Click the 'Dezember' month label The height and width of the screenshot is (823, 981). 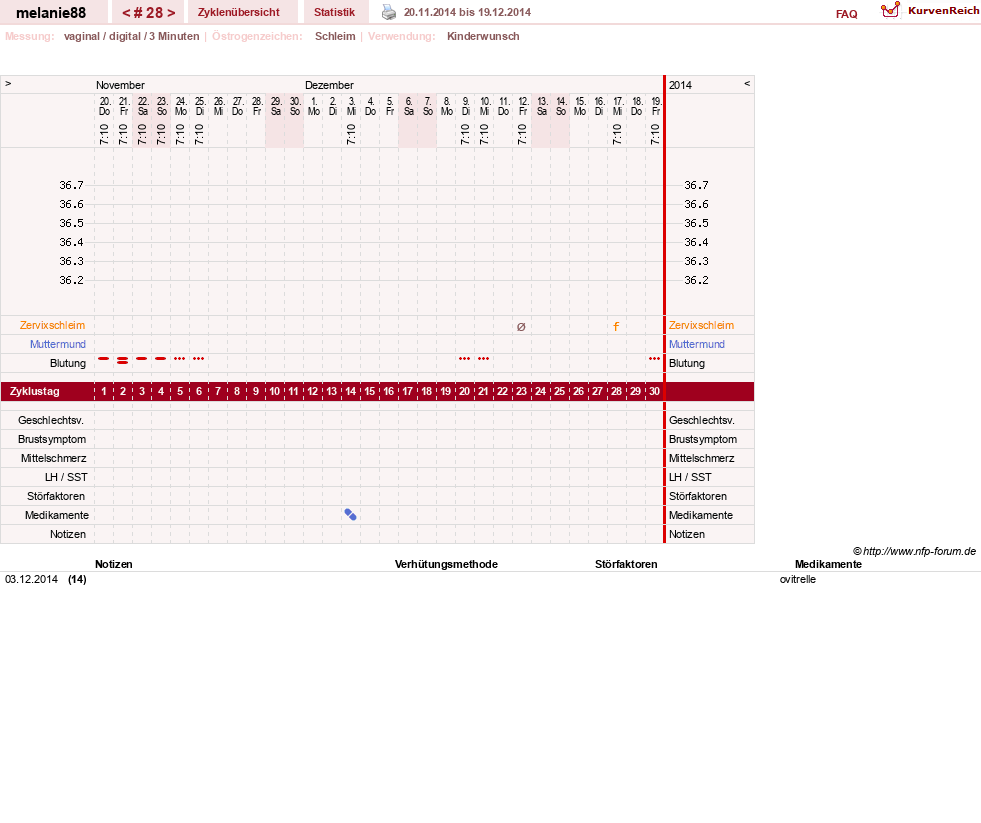click(x=329, y=85)
